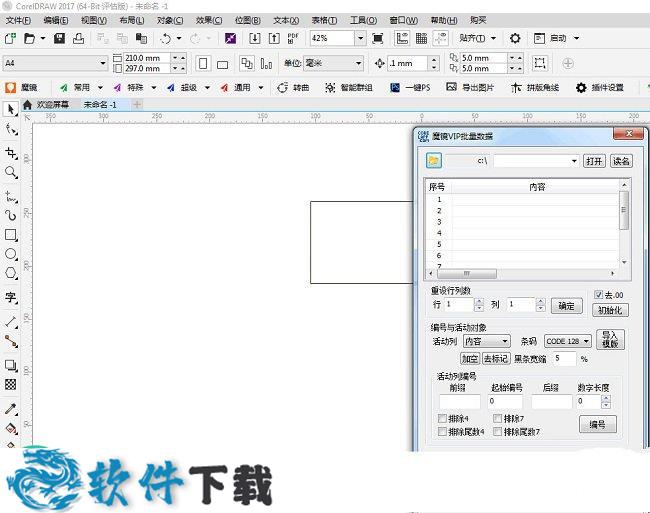Open the zoom level 42% dropdown
The image size is (650, 513).
361,39
